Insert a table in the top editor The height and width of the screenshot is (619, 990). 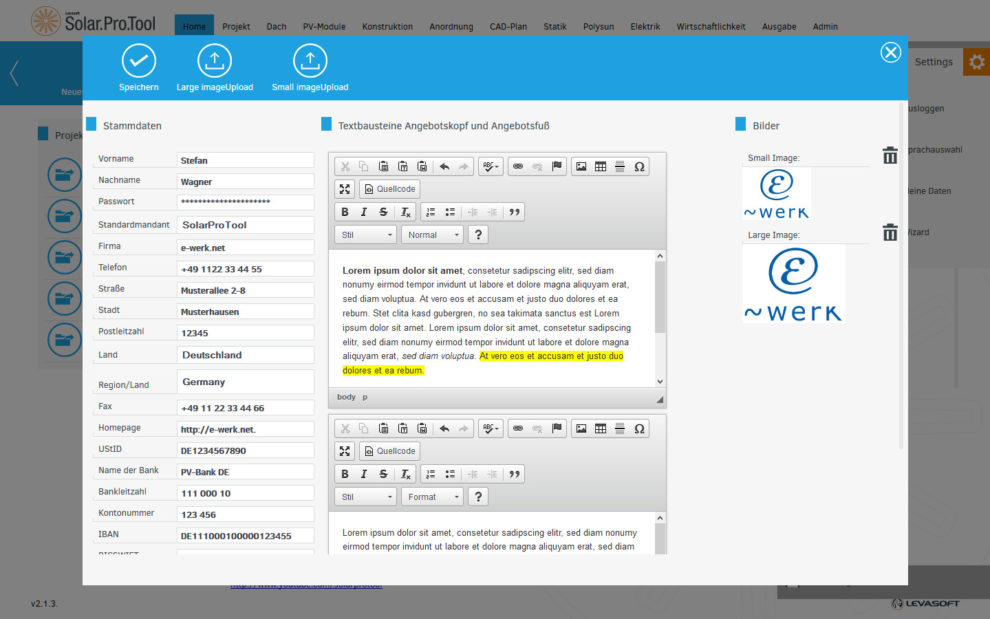600,166
